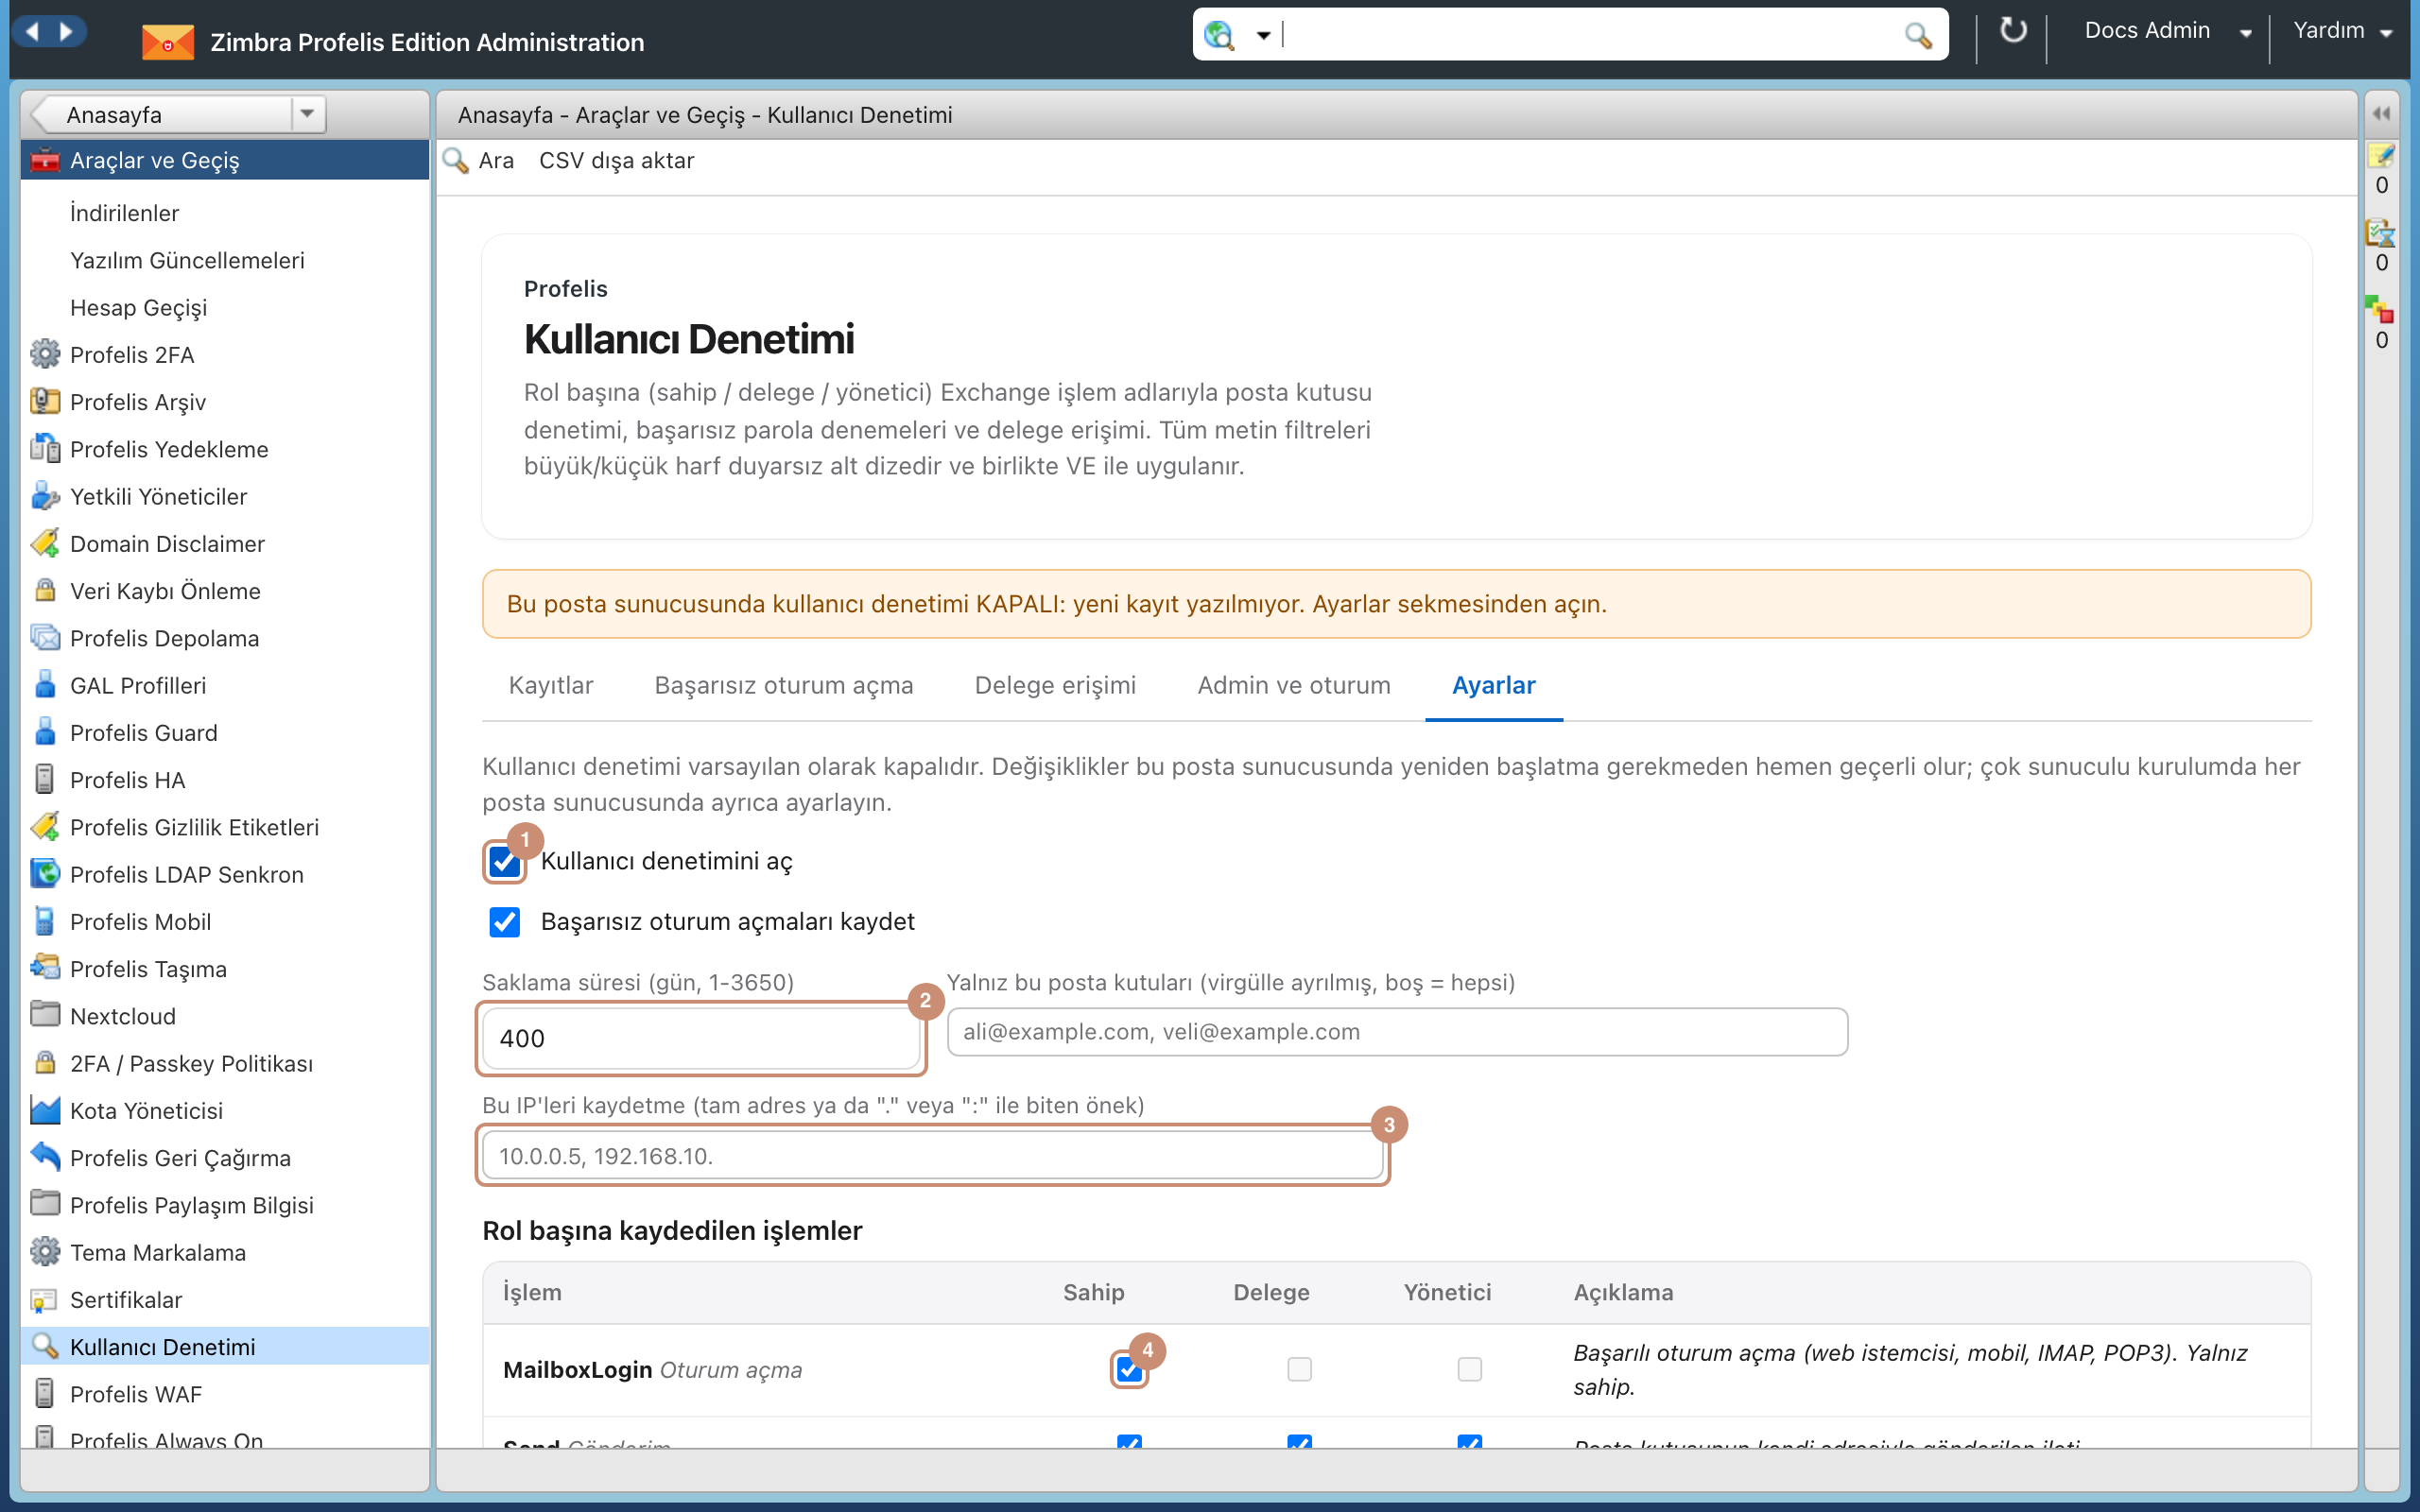
Task: Click the Ara toolbar button
Action: pyautogui.click(x=480, y=160)
